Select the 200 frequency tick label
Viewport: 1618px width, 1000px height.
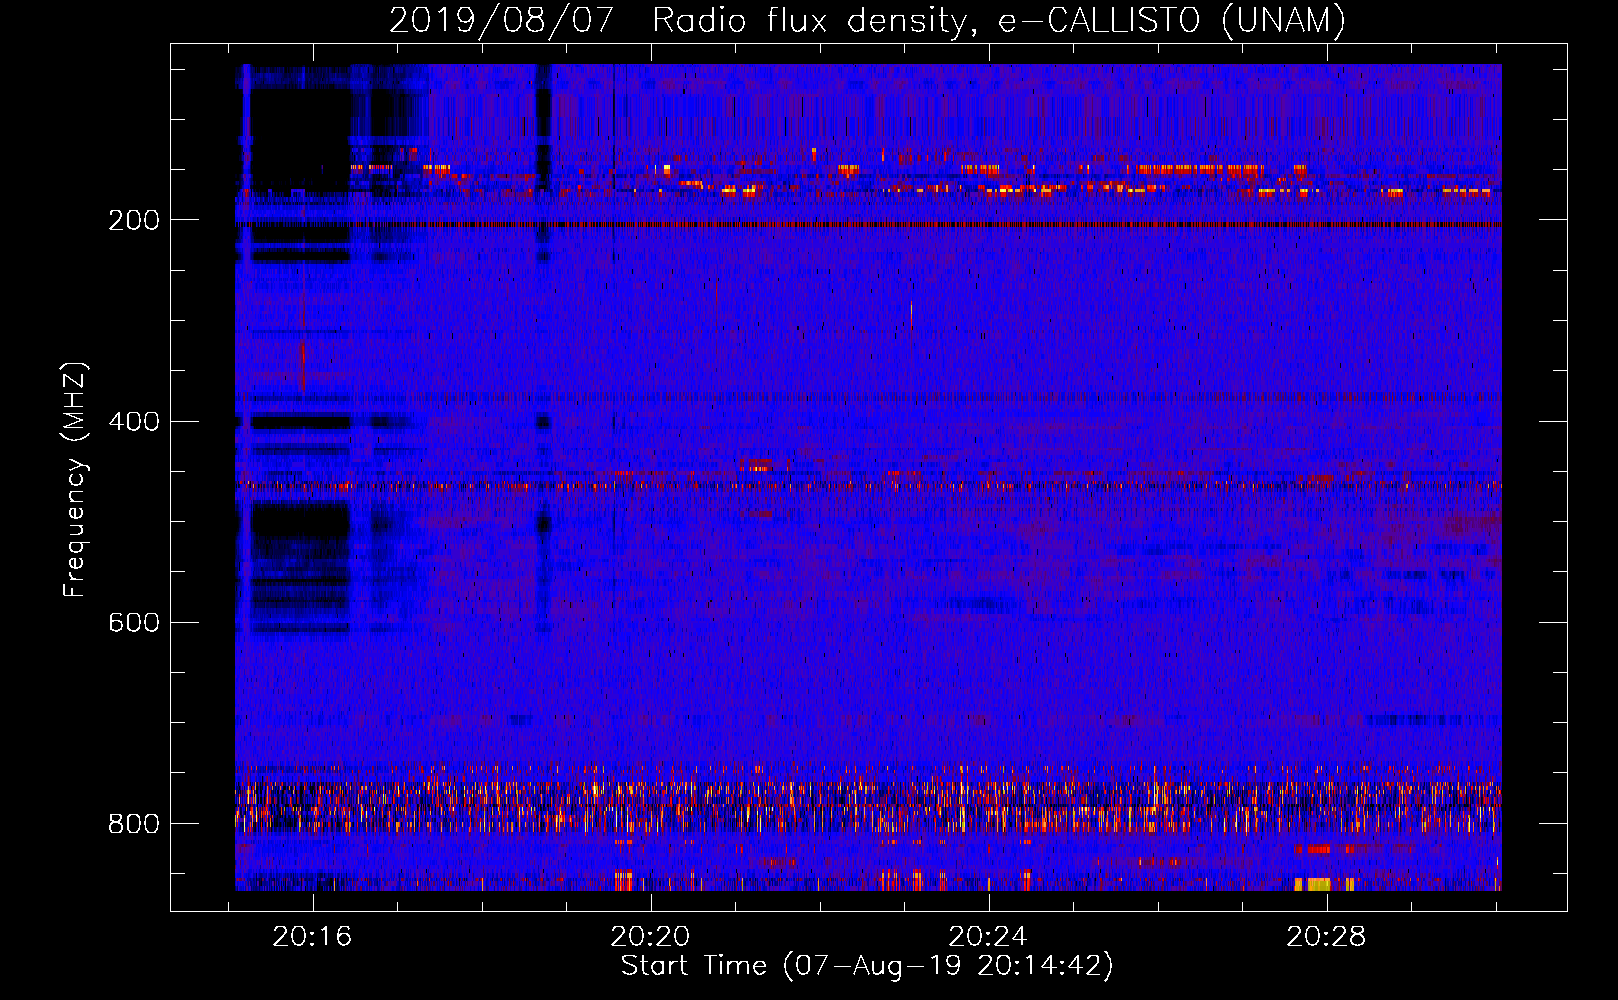point(133,221)
